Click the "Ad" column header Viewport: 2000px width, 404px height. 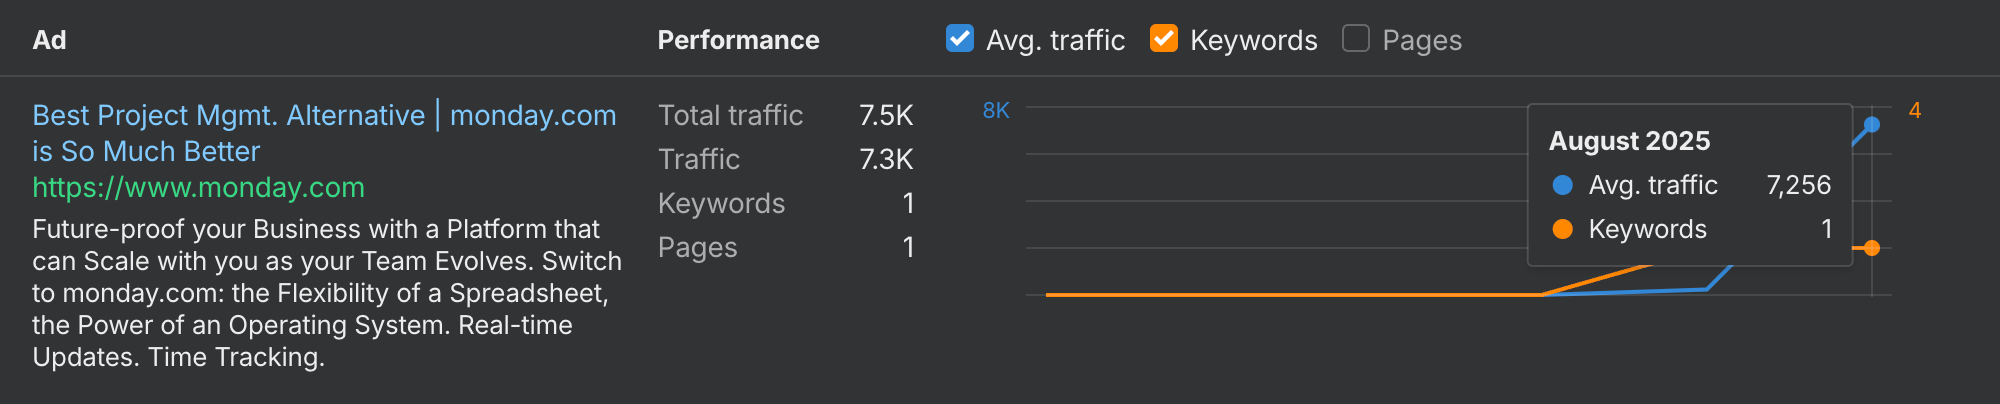[49, 40]
